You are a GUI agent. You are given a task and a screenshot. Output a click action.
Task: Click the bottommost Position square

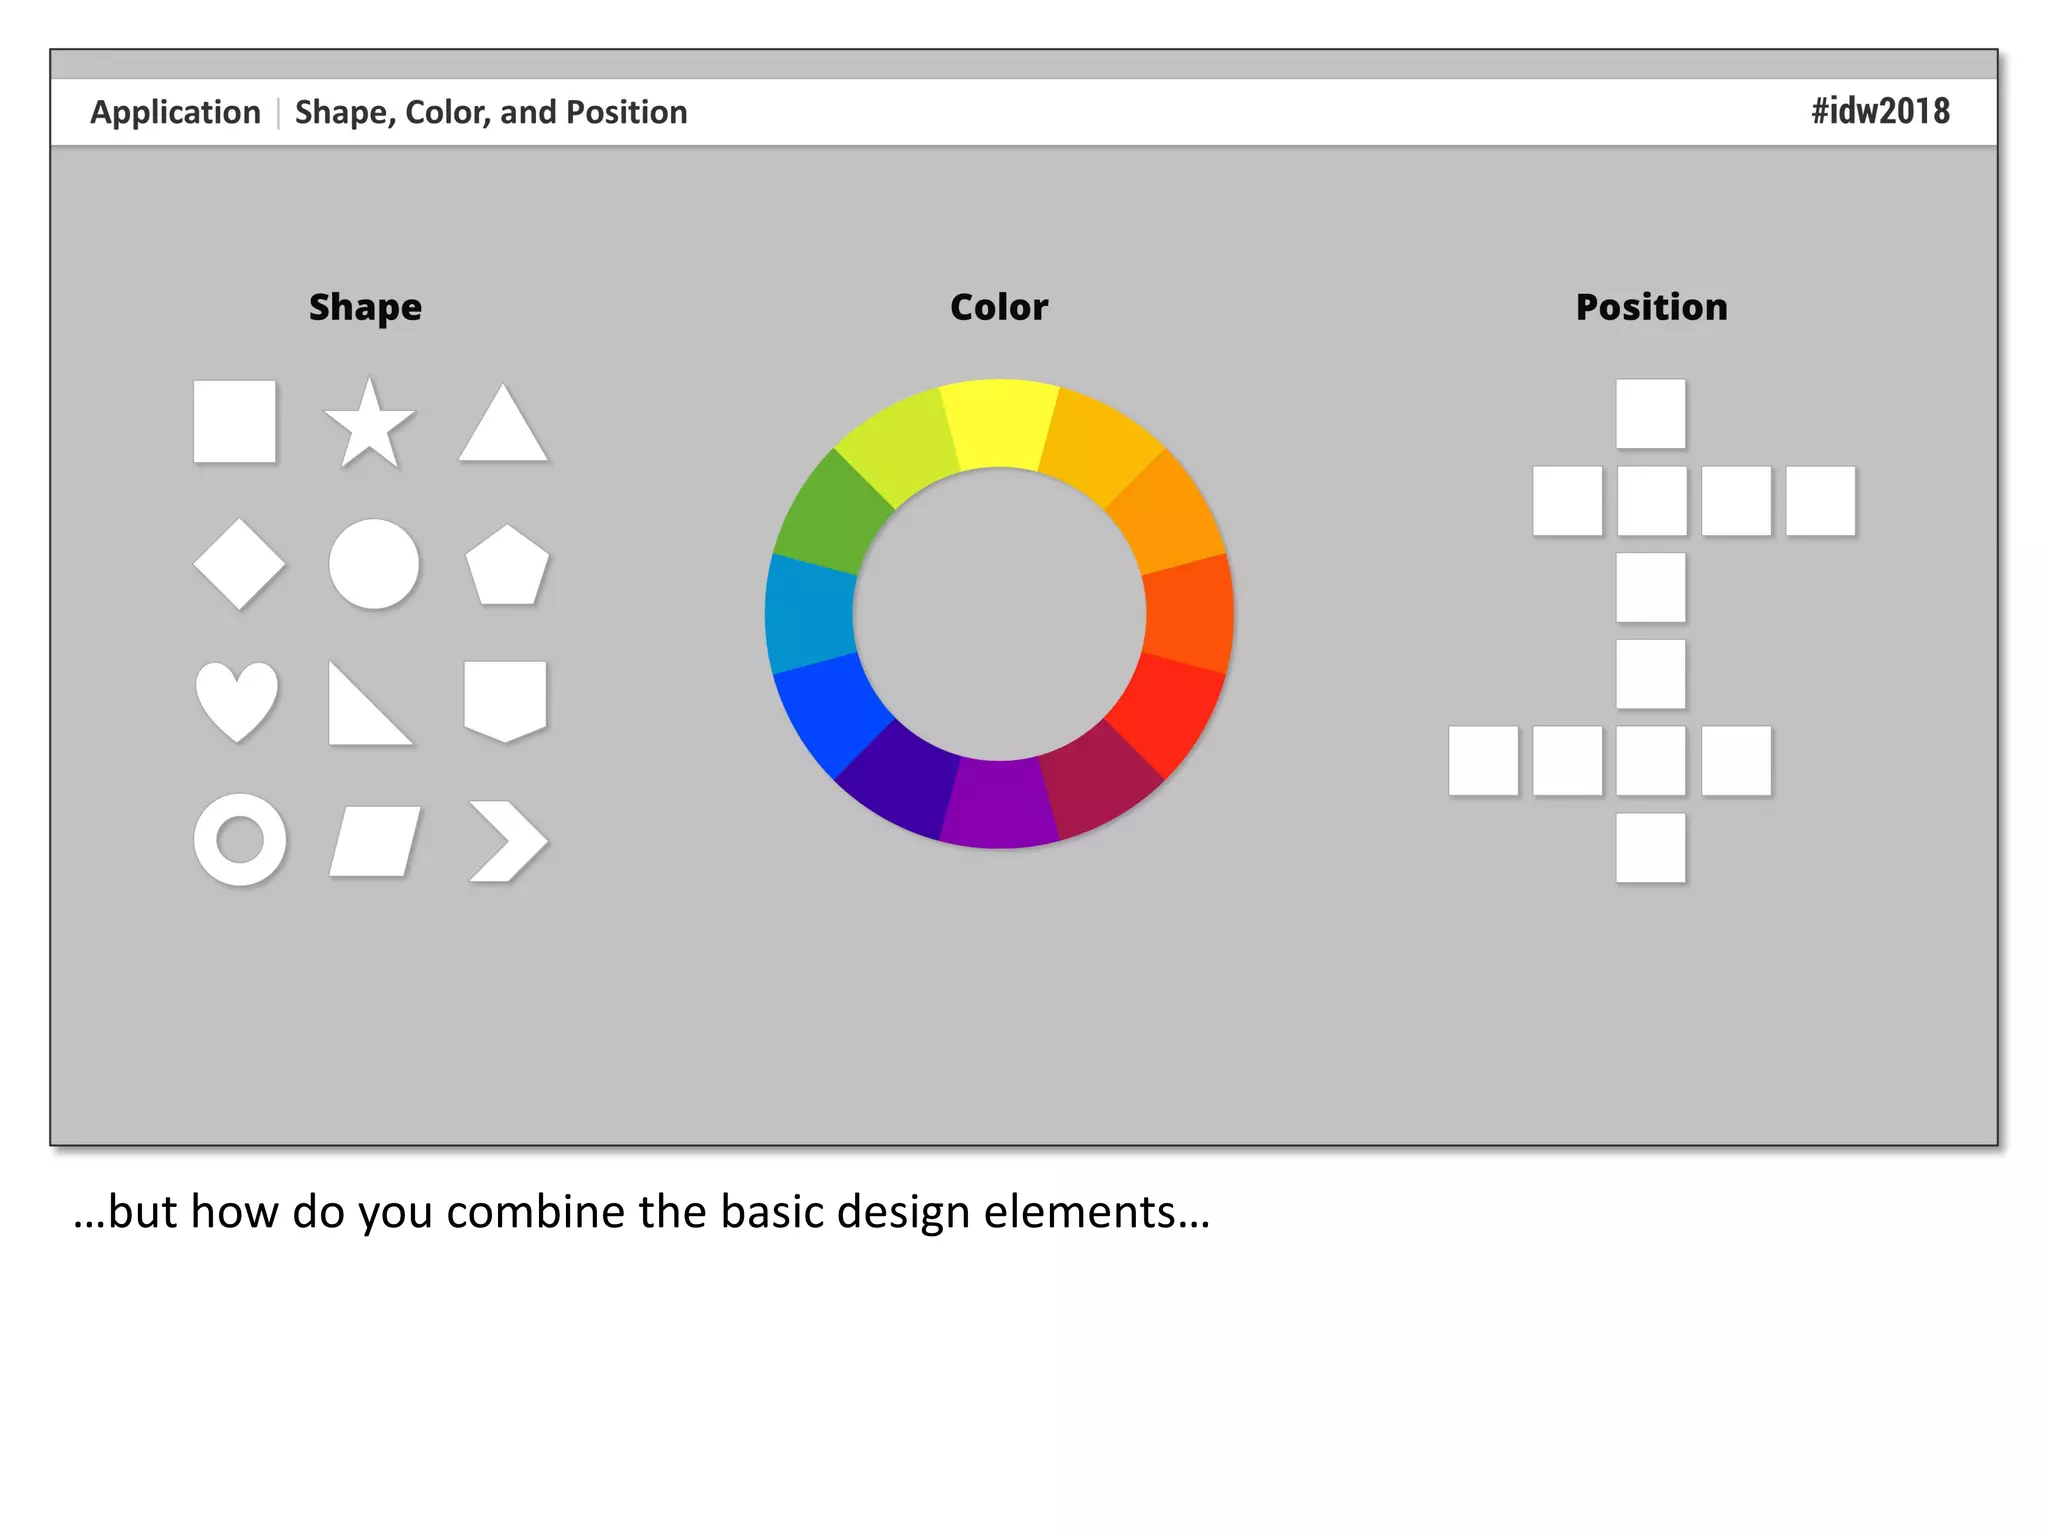[x=1651, y=848]
